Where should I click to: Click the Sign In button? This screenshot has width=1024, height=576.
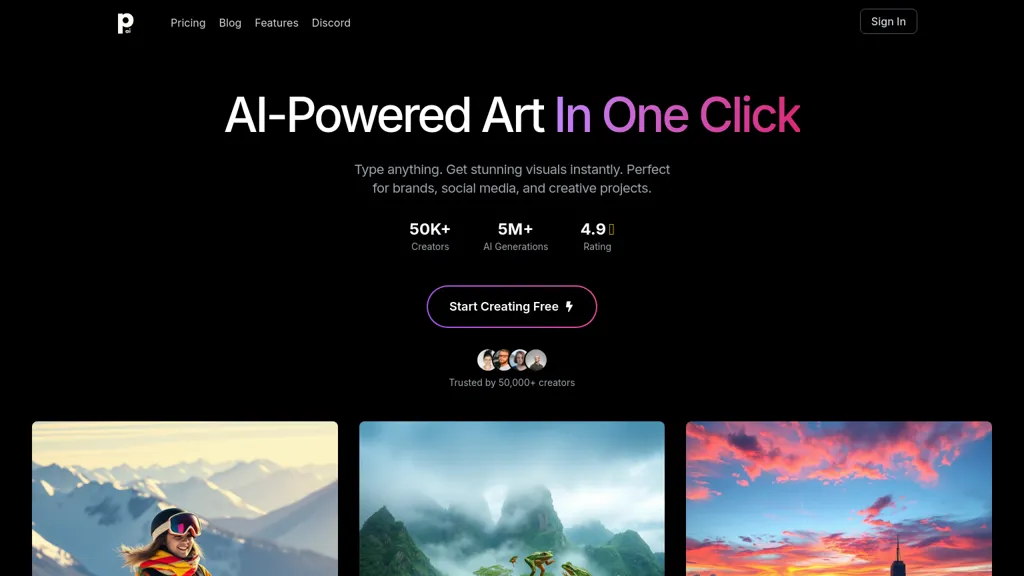(888, 22)
